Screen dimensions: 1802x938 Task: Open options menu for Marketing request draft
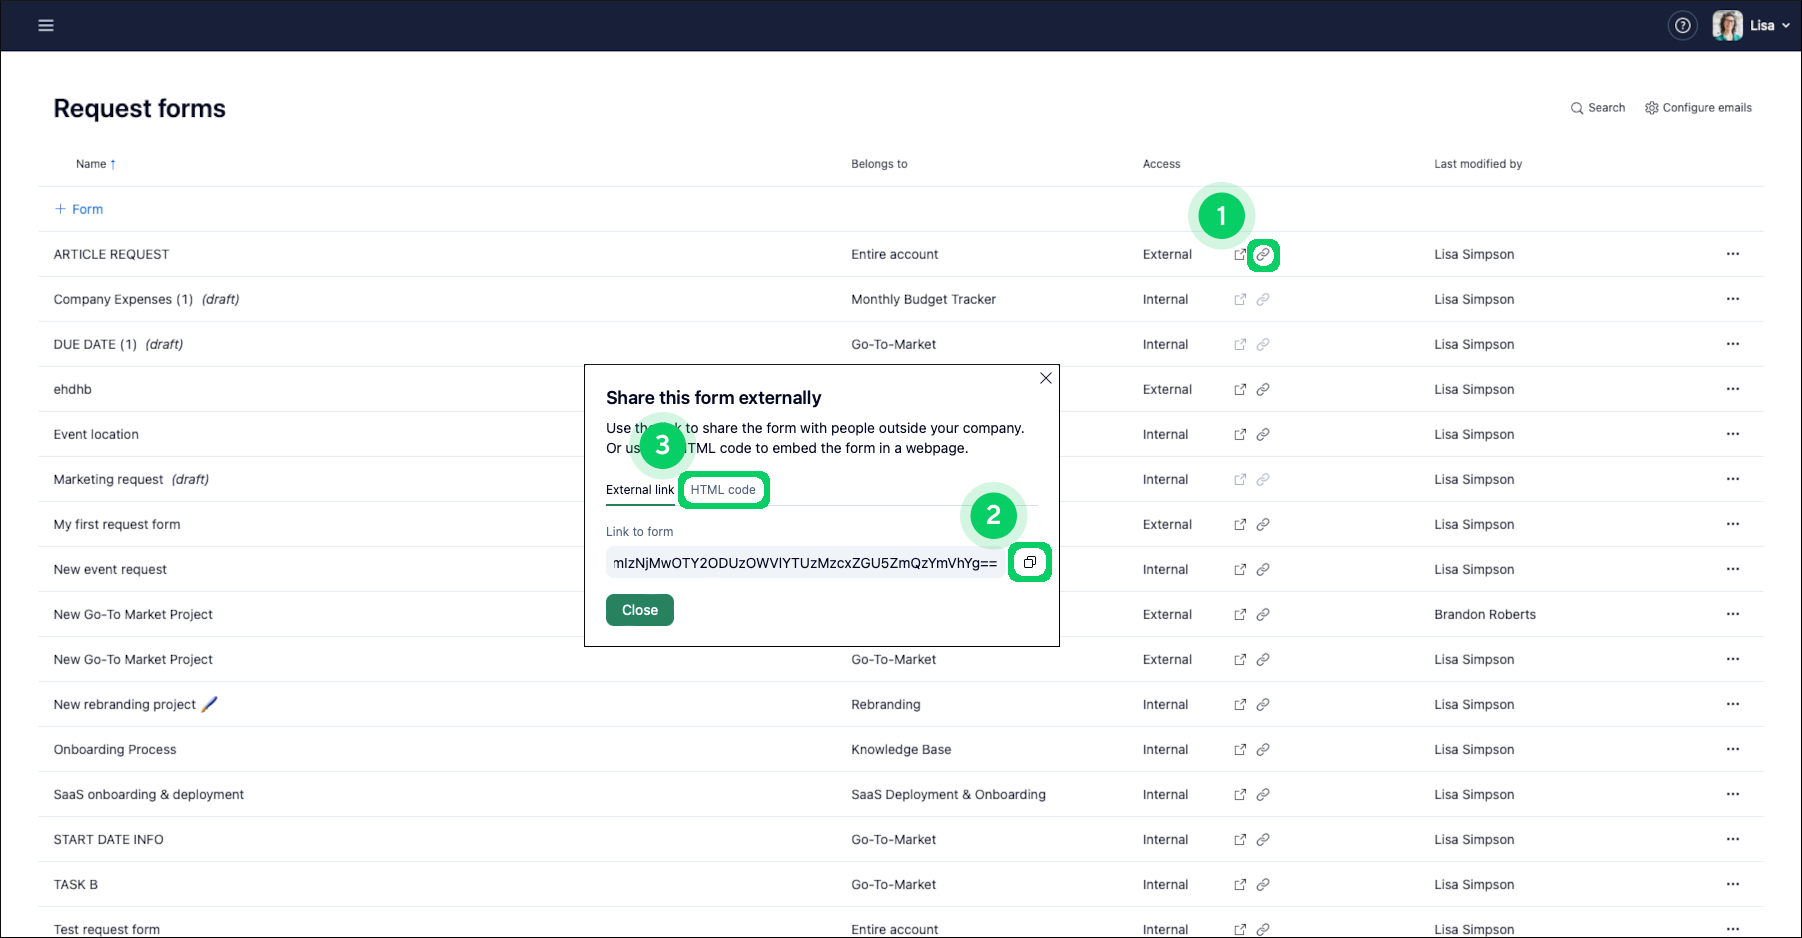[x=1732, y=479]
